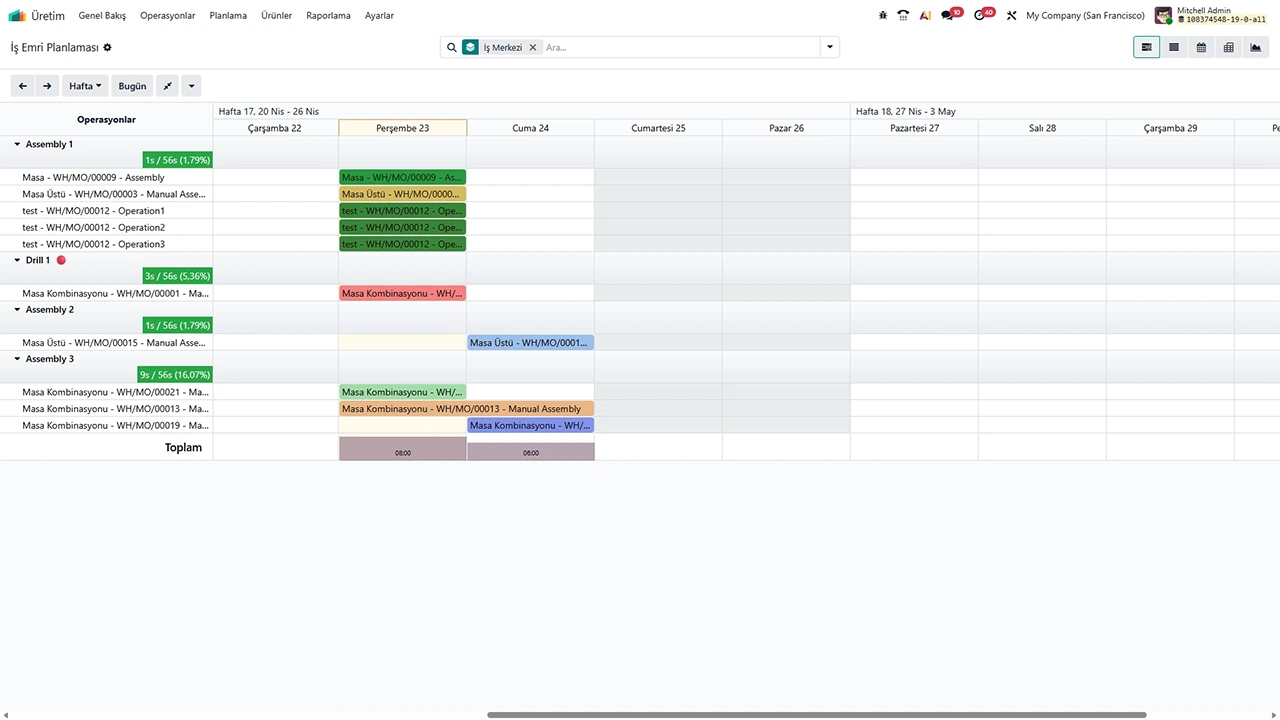Open the green Masa - WH/MO/00009 Gantt pill

click(x=402, y=177)
